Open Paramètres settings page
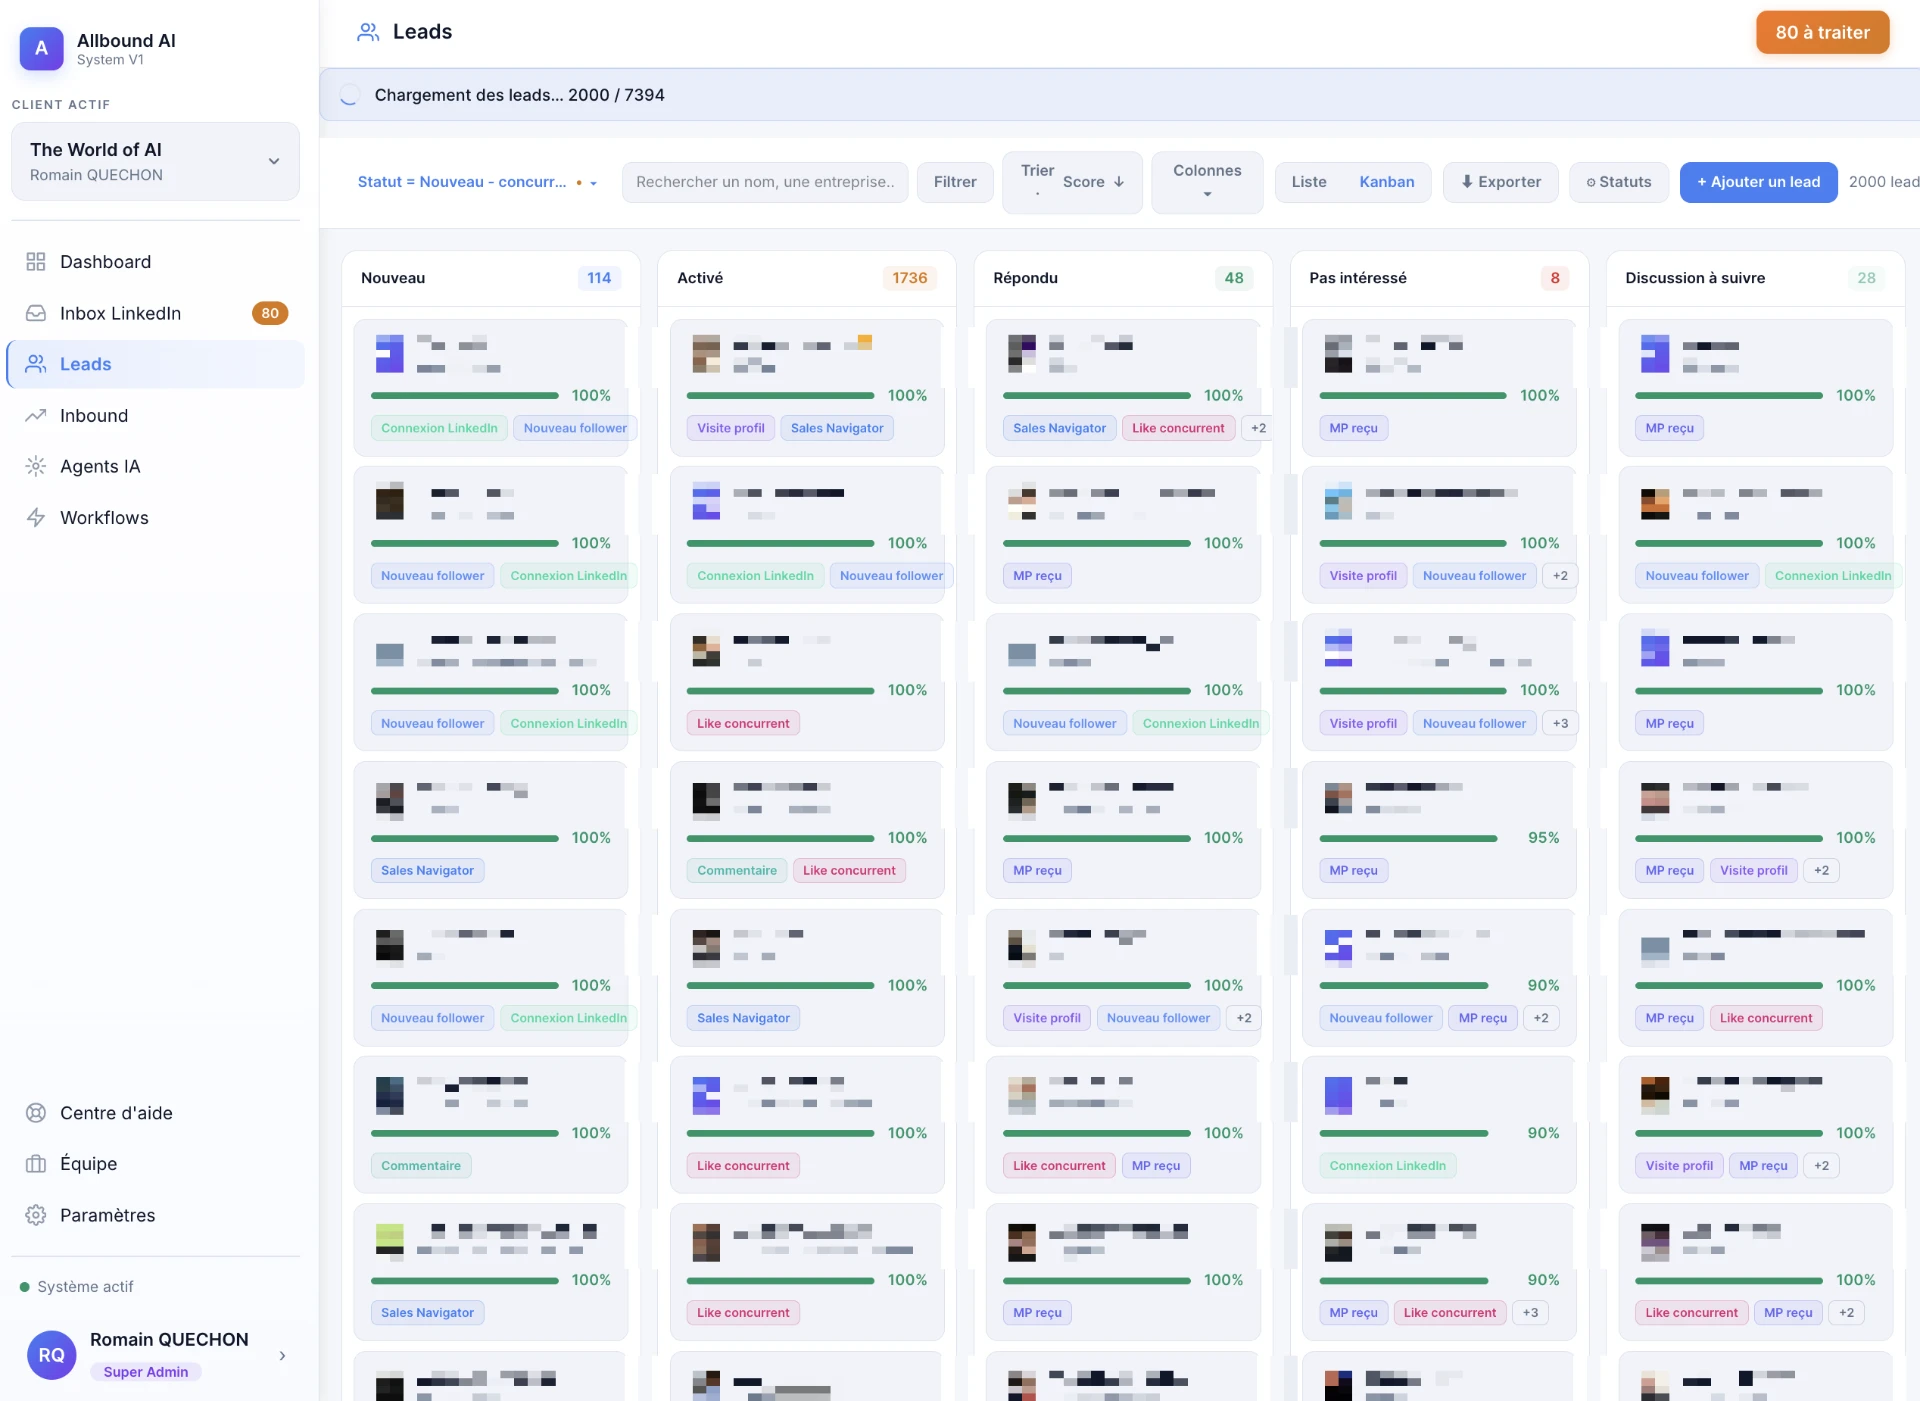 [155, 1215]
